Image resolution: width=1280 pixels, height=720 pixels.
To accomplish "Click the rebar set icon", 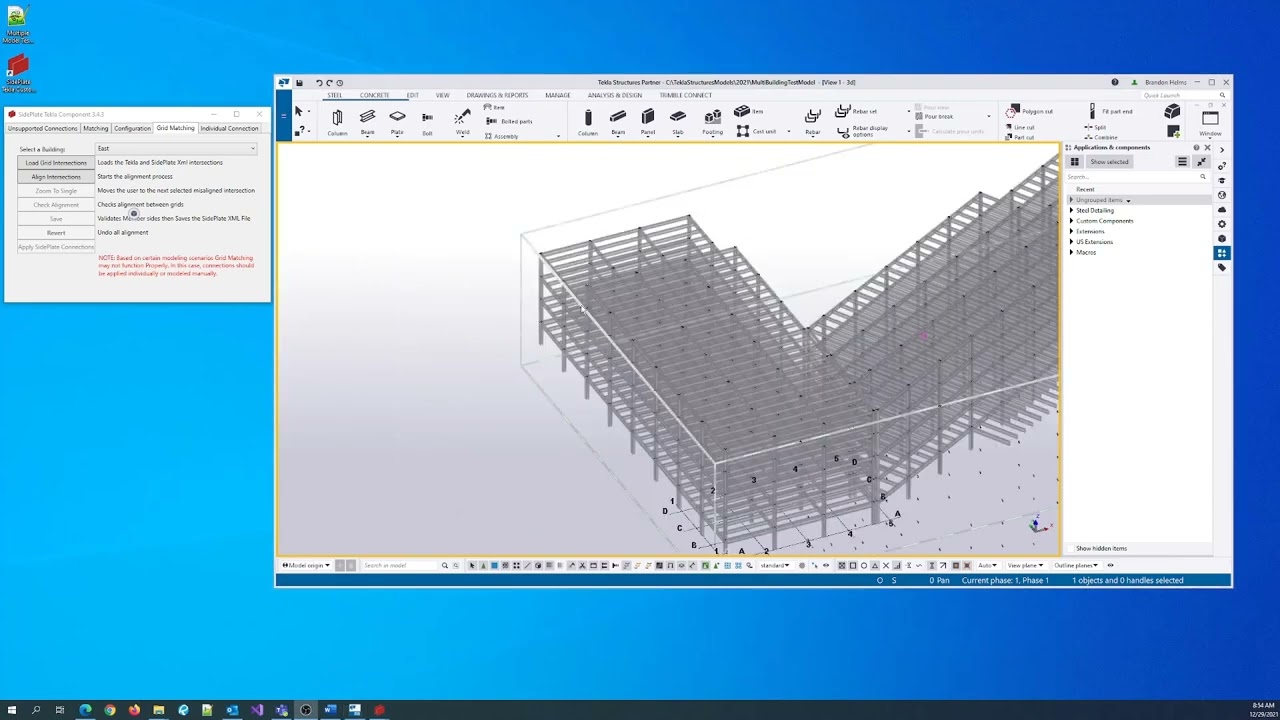I will (x=843, y=111).
